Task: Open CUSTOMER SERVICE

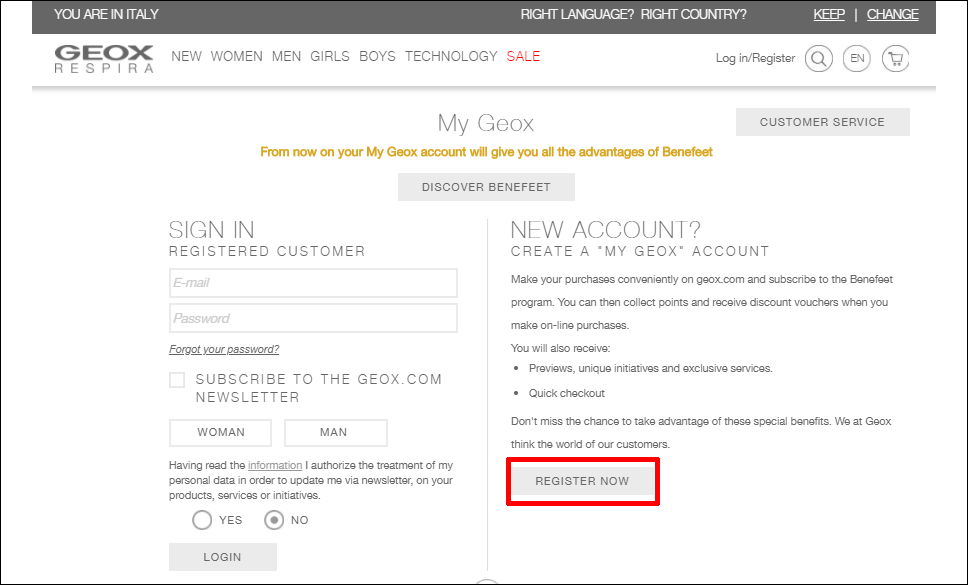Action: tap(822, 122)
